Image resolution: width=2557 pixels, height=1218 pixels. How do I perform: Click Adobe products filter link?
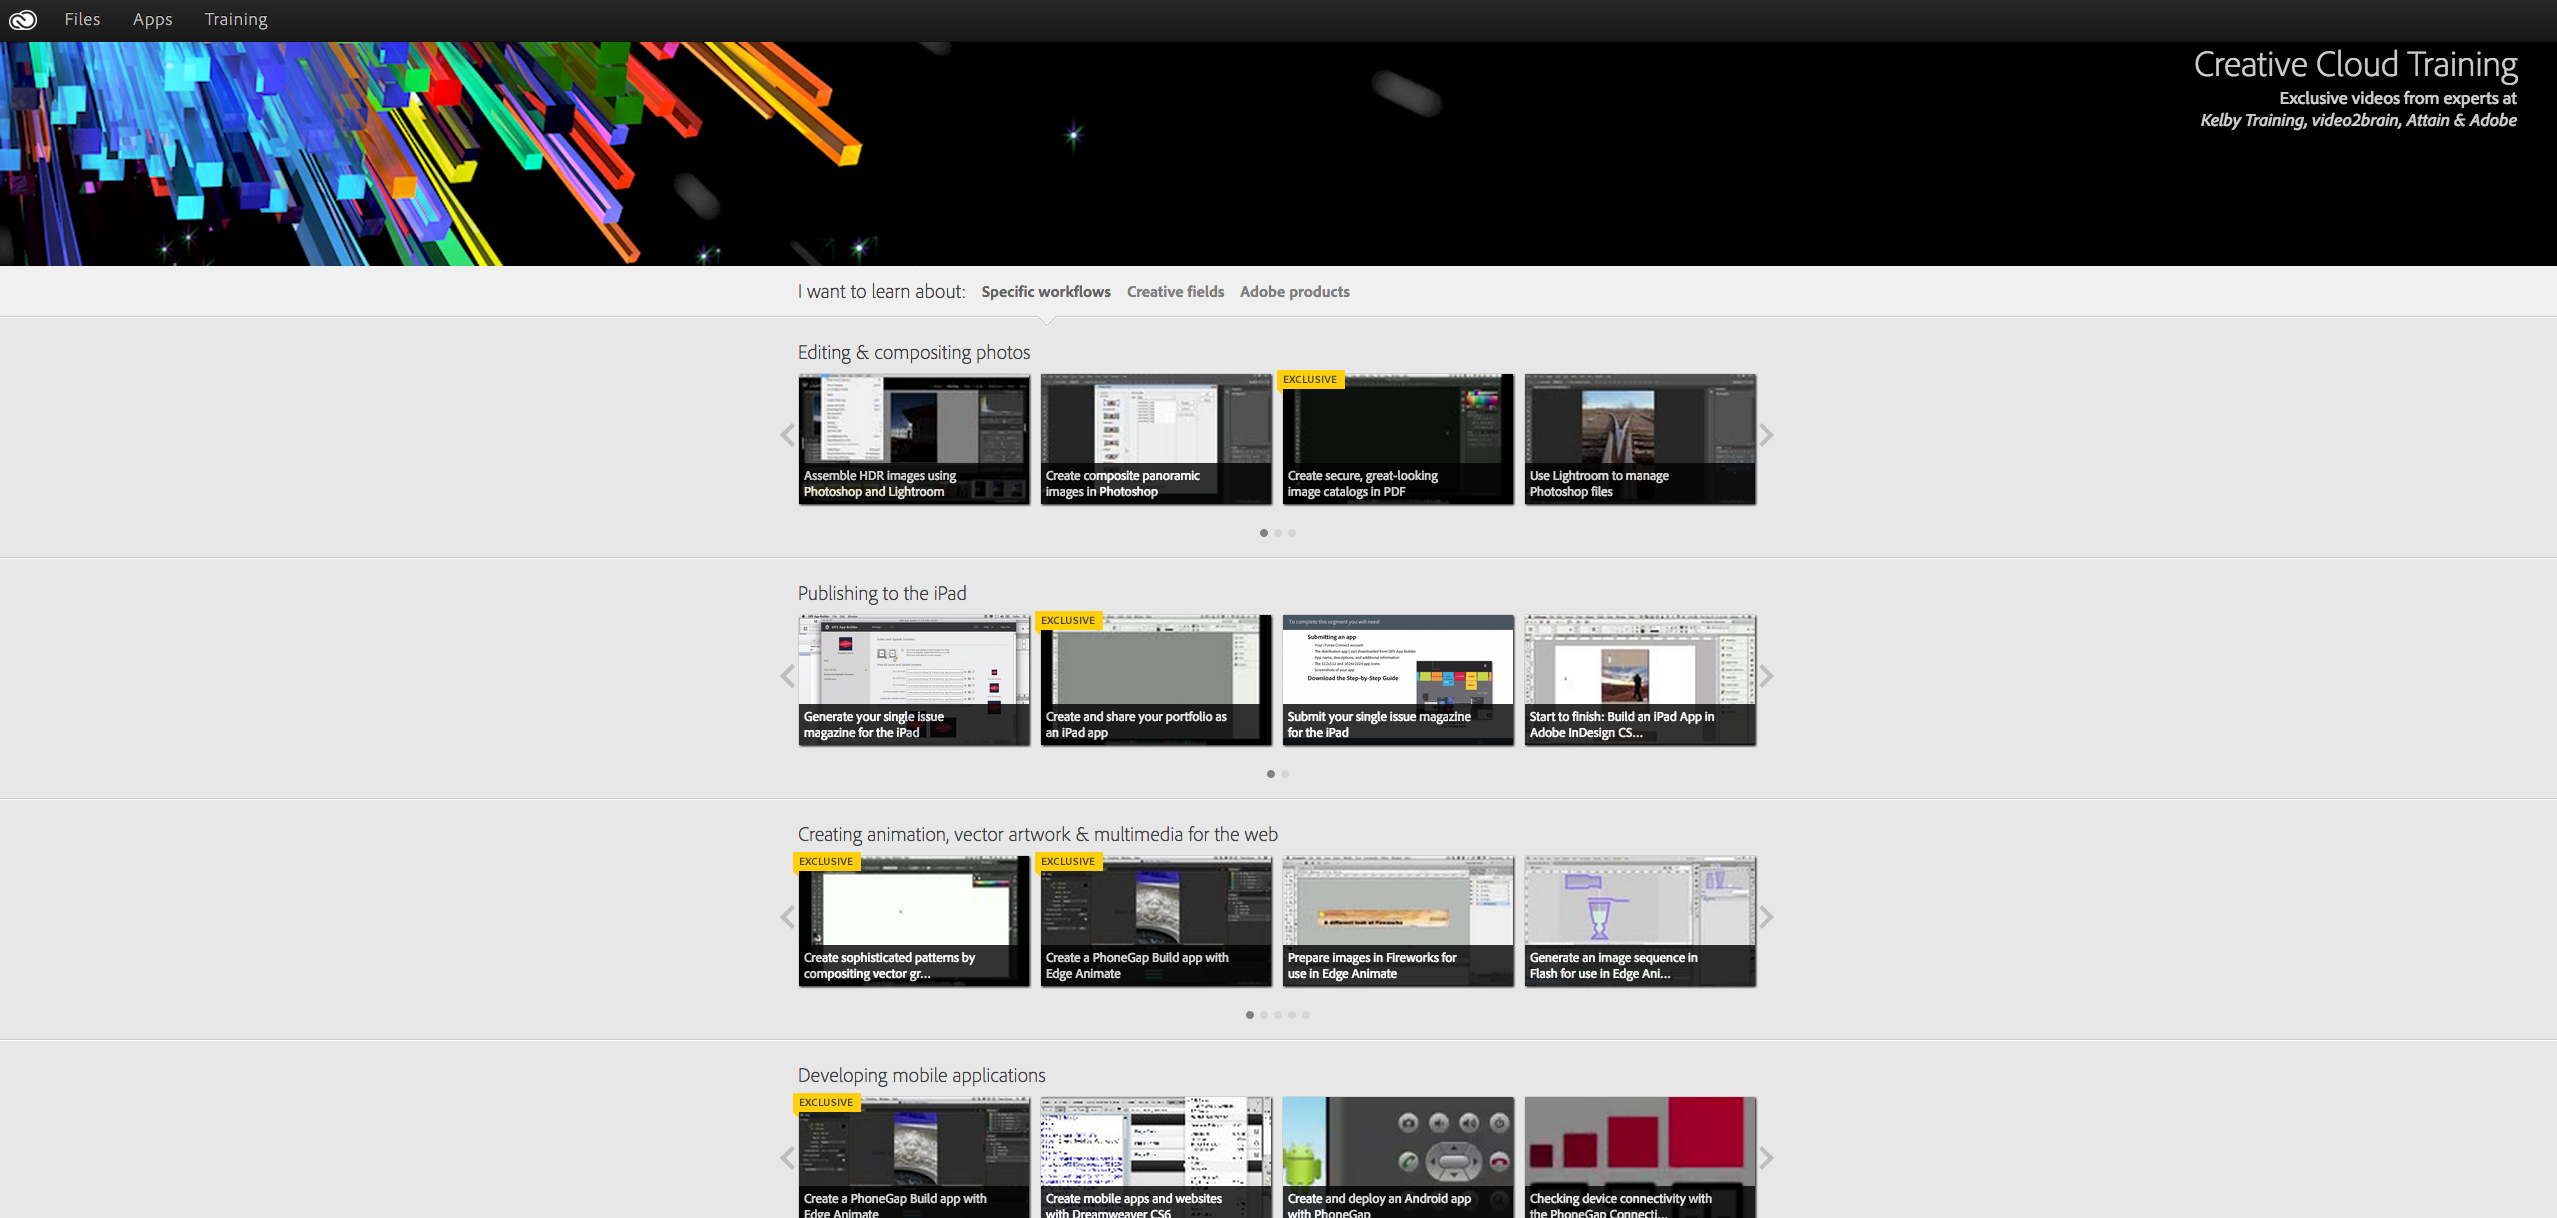pos(1295,292)
